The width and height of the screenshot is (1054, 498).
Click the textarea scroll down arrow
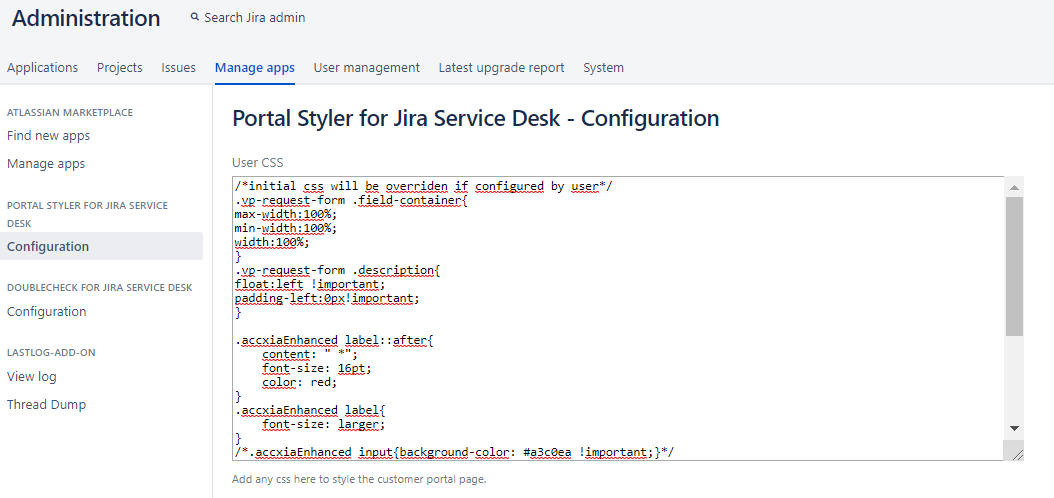click(x=1014, y=428)
